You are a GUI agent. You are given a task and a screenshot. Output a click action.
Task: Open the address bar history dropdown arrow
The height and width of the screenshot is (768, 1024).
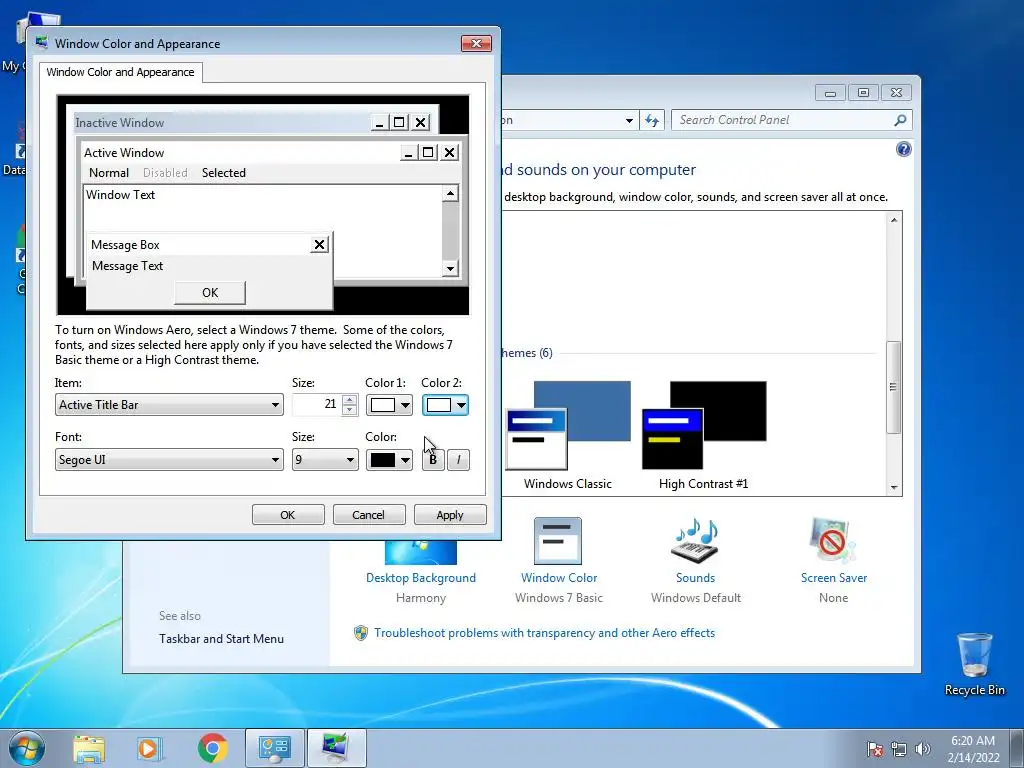coord(629,120)
